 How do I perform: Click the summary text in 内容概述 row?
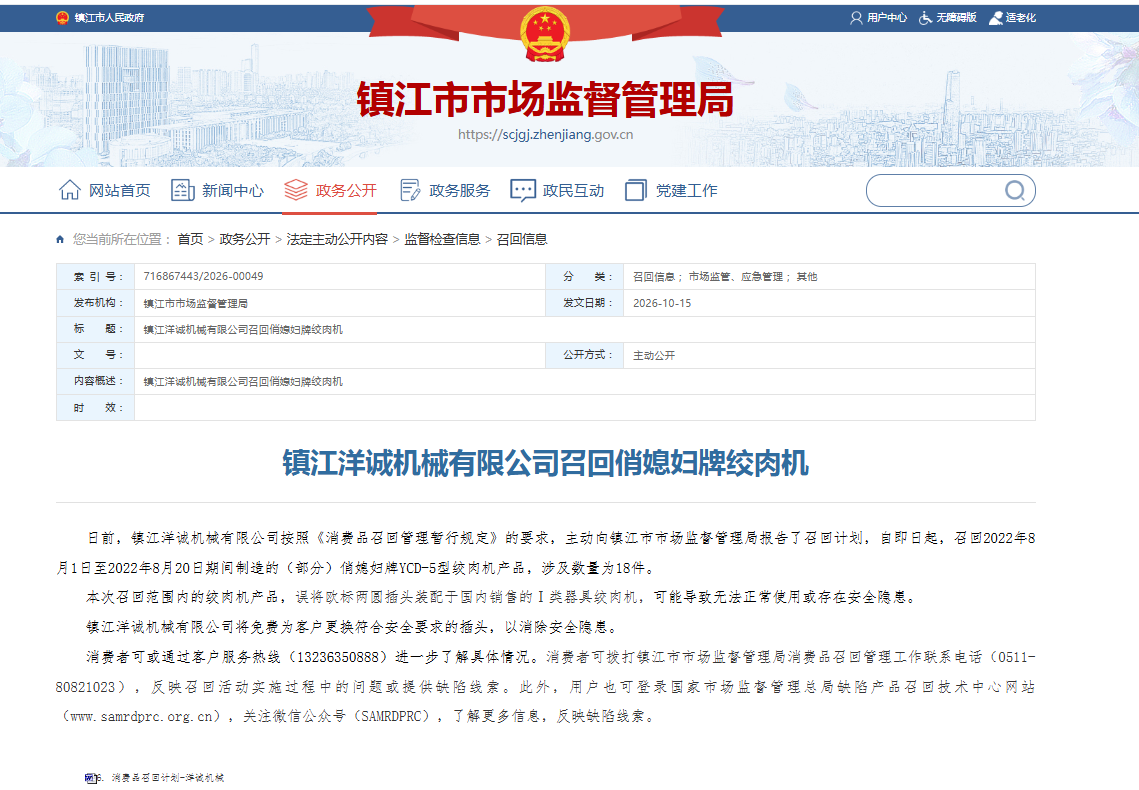pos(243,382)
